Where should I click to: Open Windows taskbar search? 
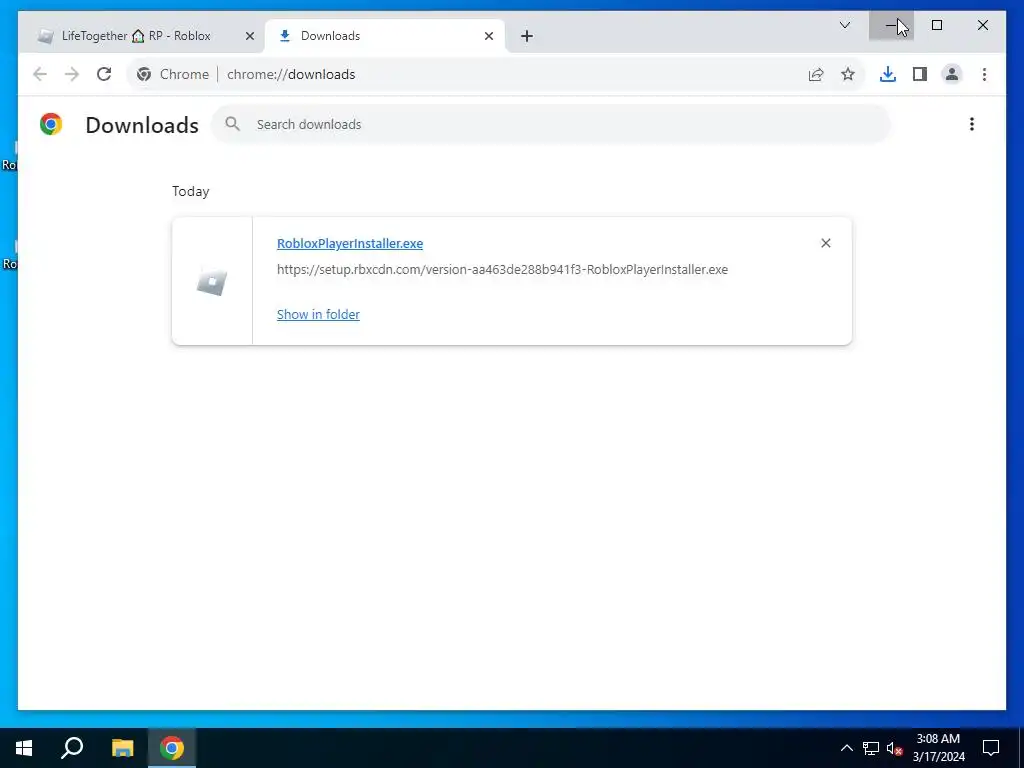tap(72, 748)
